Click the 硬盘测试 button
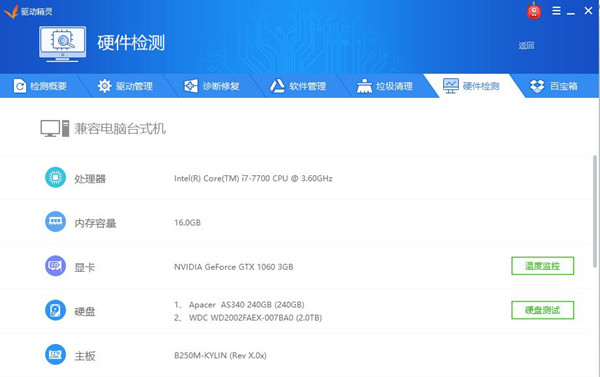 tap(543, 310)
